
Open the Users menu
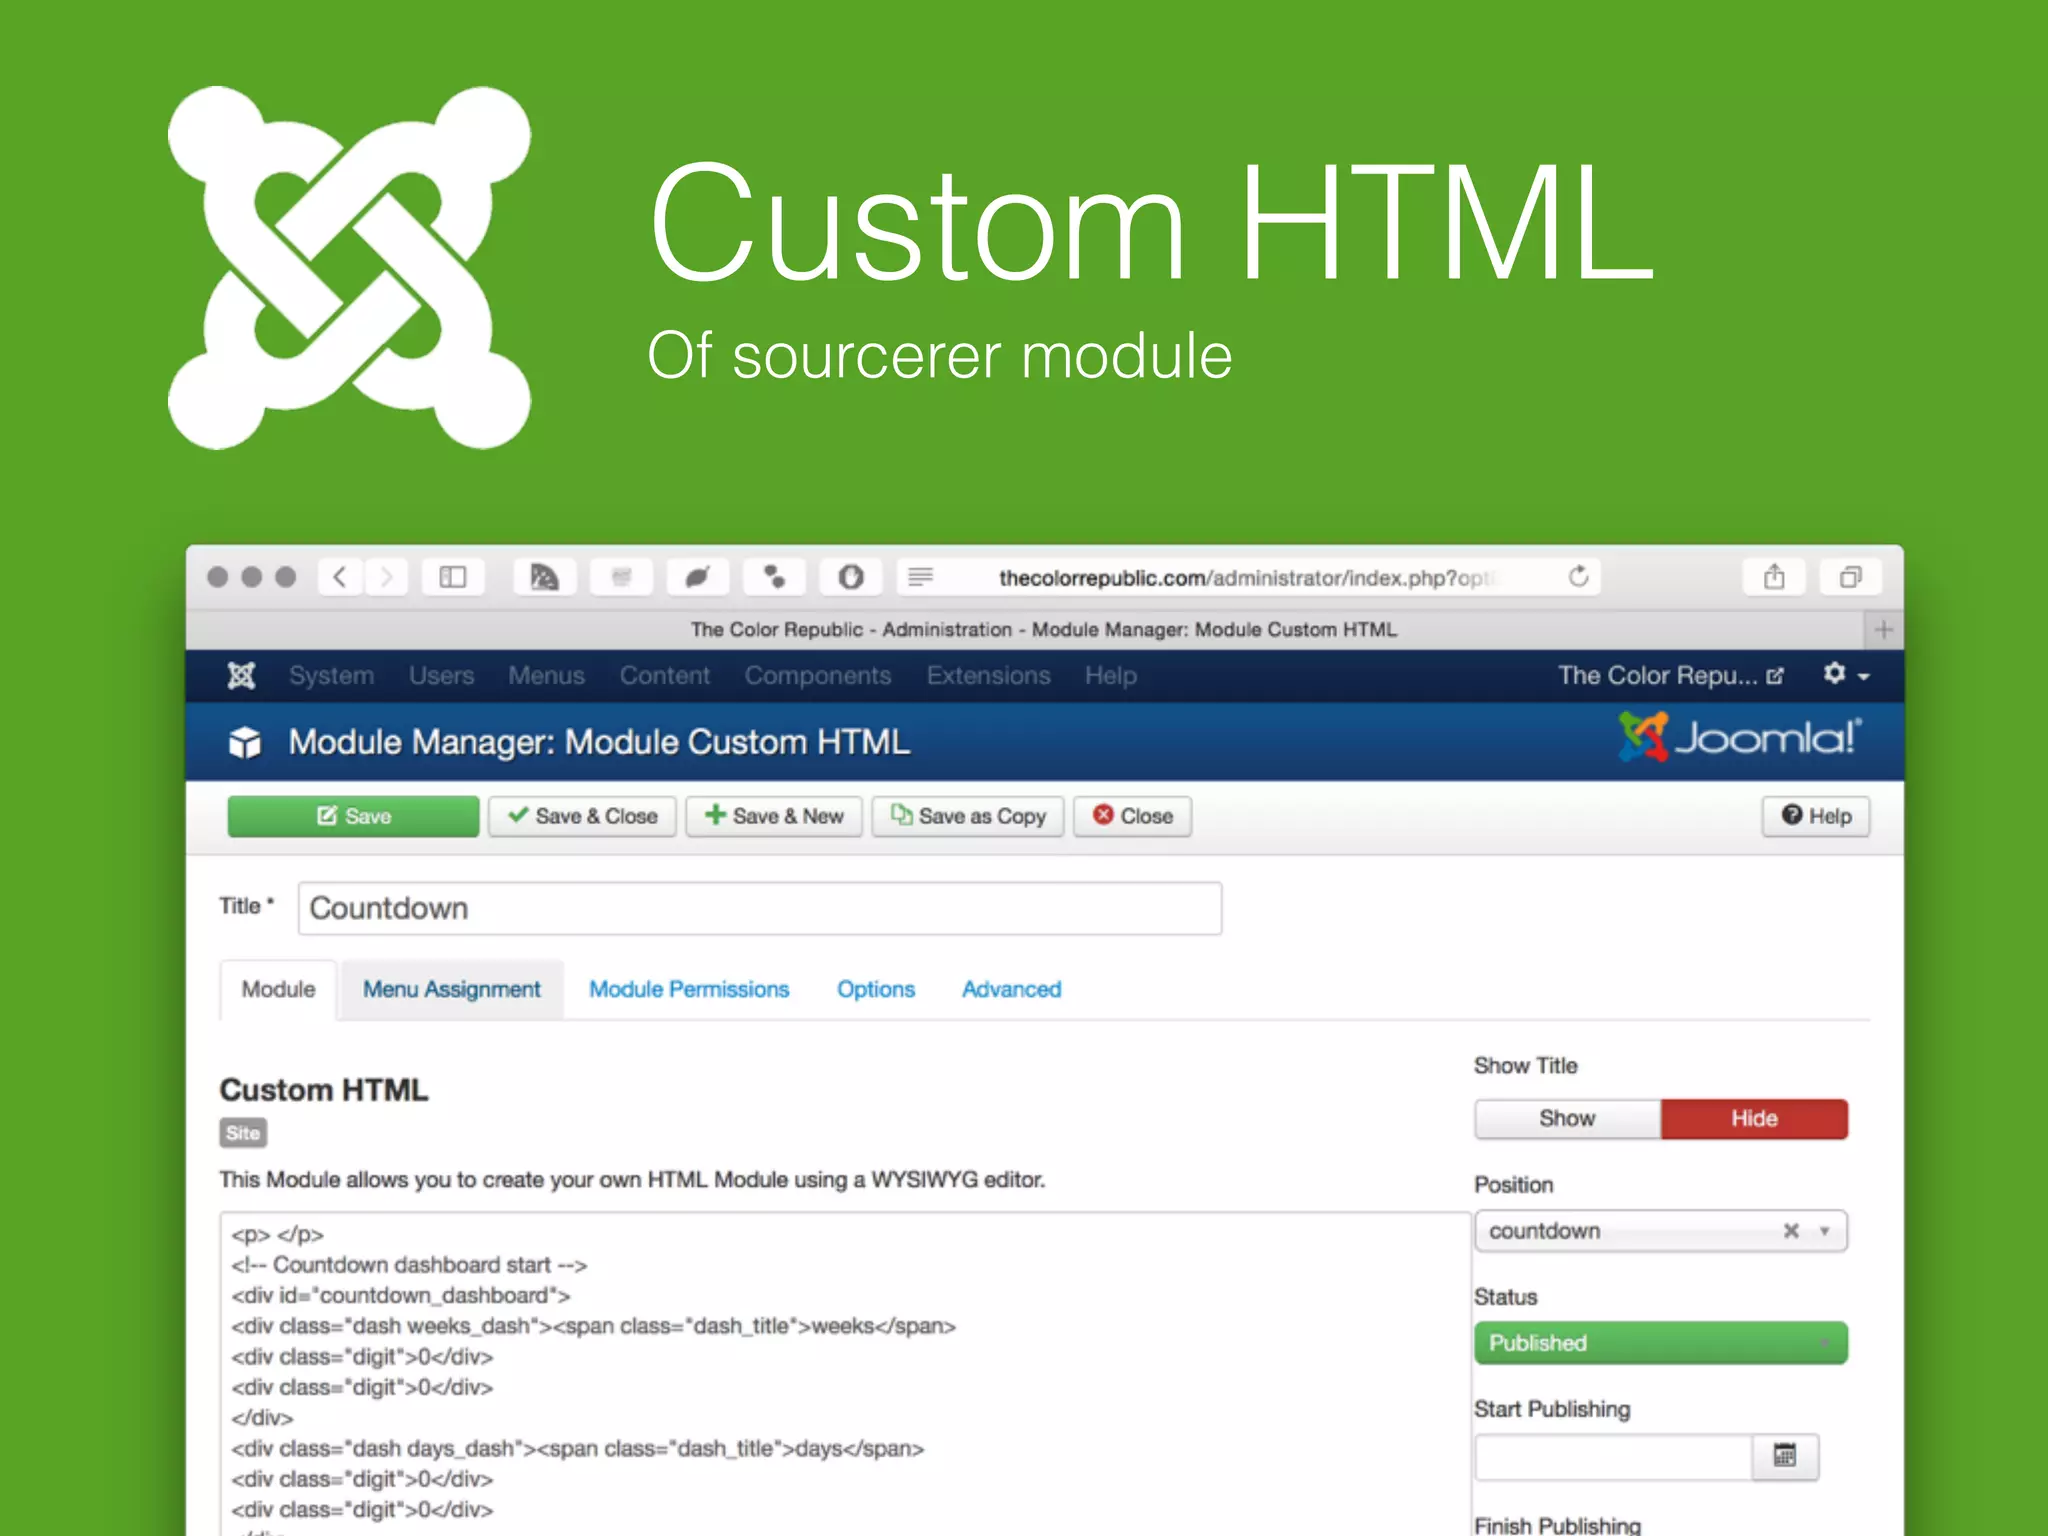[x=441, y=676]
